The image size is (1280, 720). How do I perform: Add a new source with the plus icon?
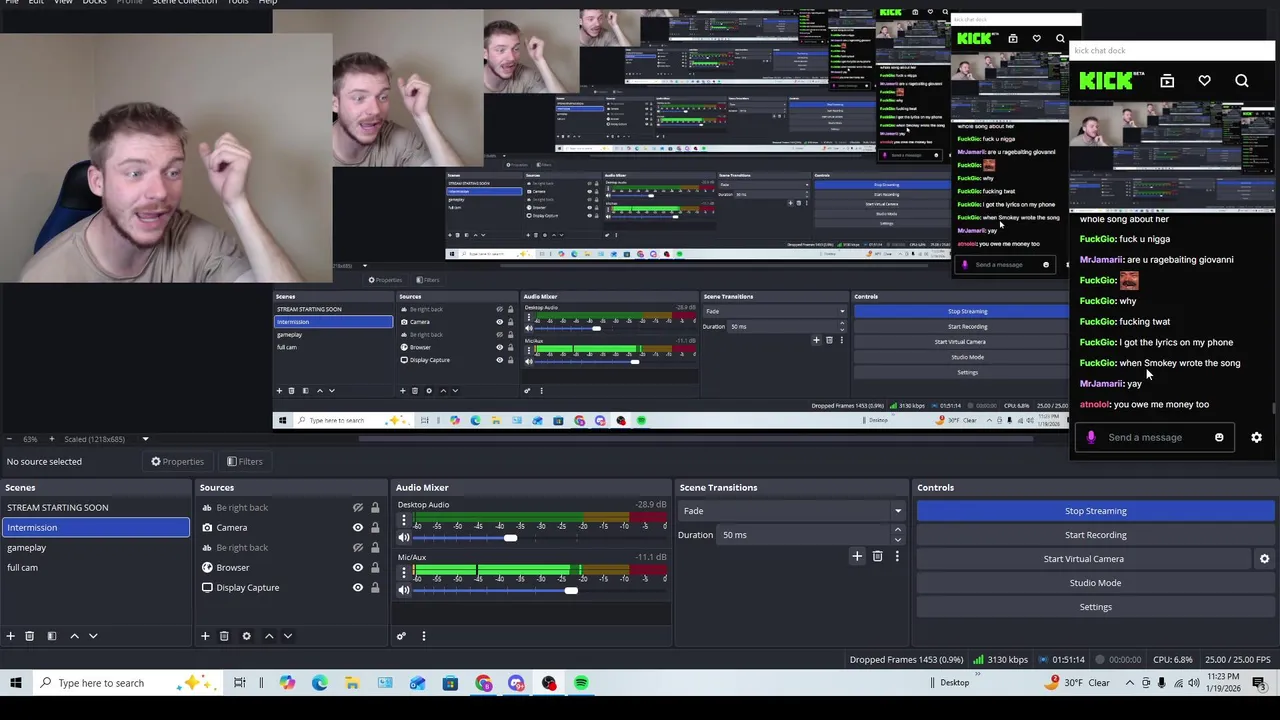(x=205, y=636)
